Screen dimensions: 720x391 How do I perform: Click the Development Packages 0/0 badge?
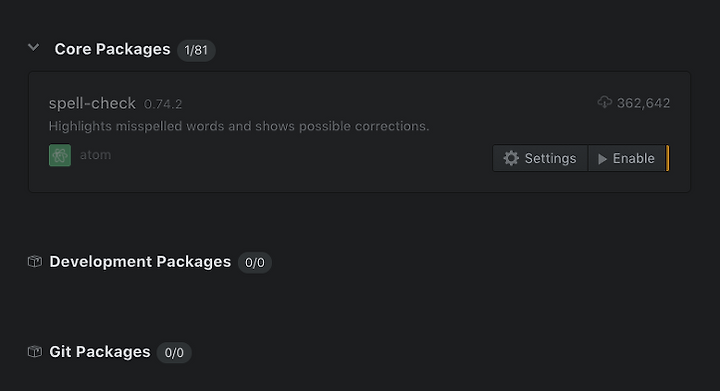coord(255,263)
